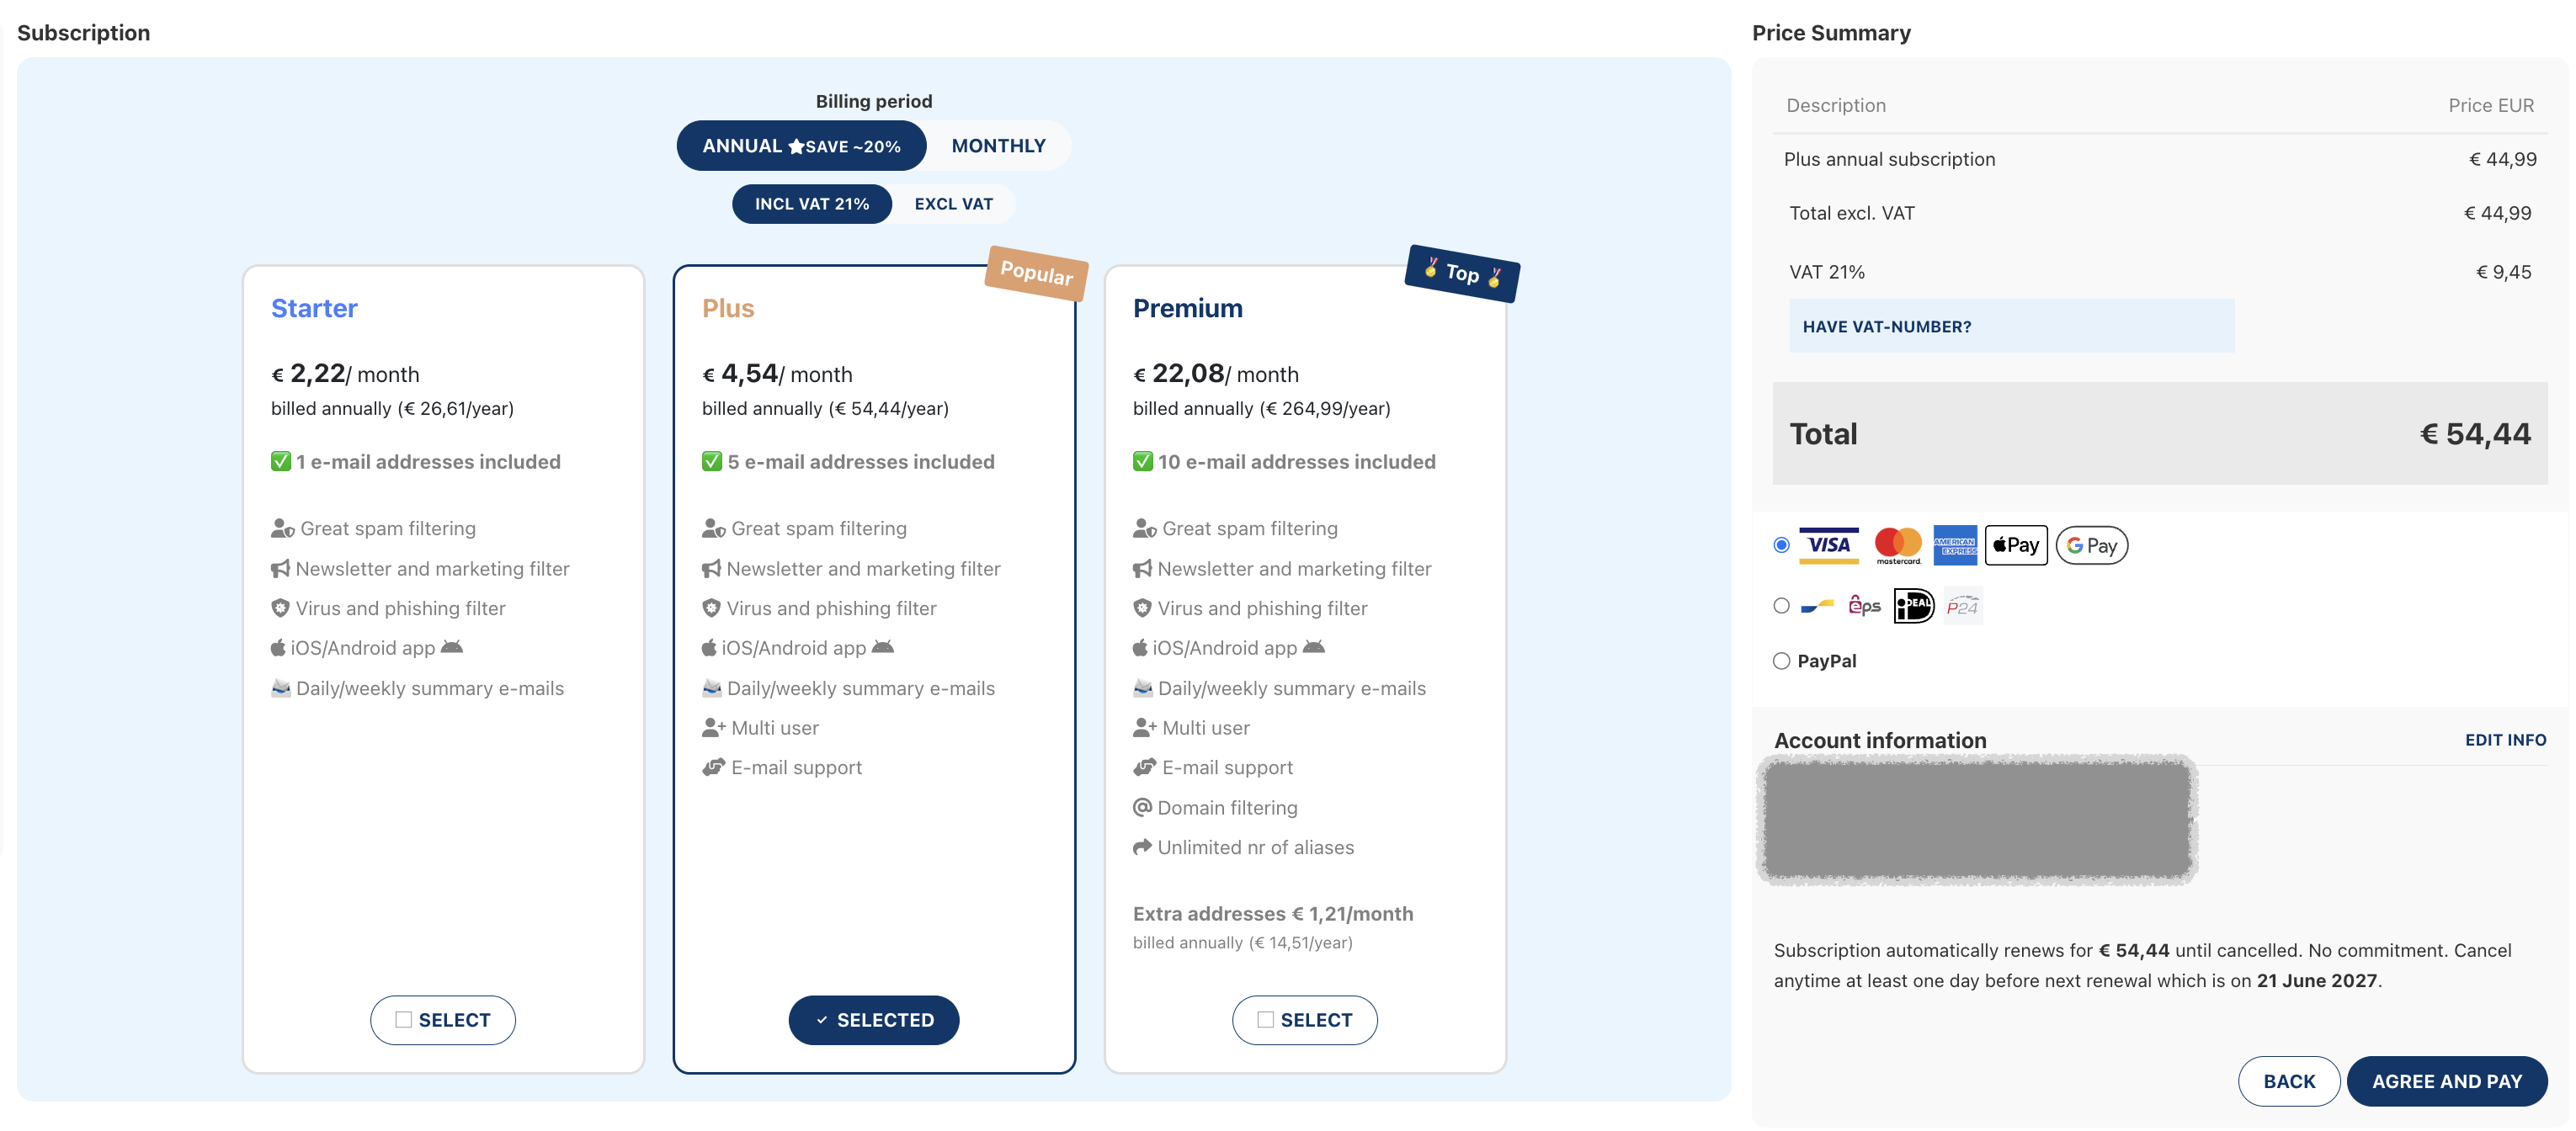
Task: Click the Multi user icon in Plus plan
Action: pos(713,728)
